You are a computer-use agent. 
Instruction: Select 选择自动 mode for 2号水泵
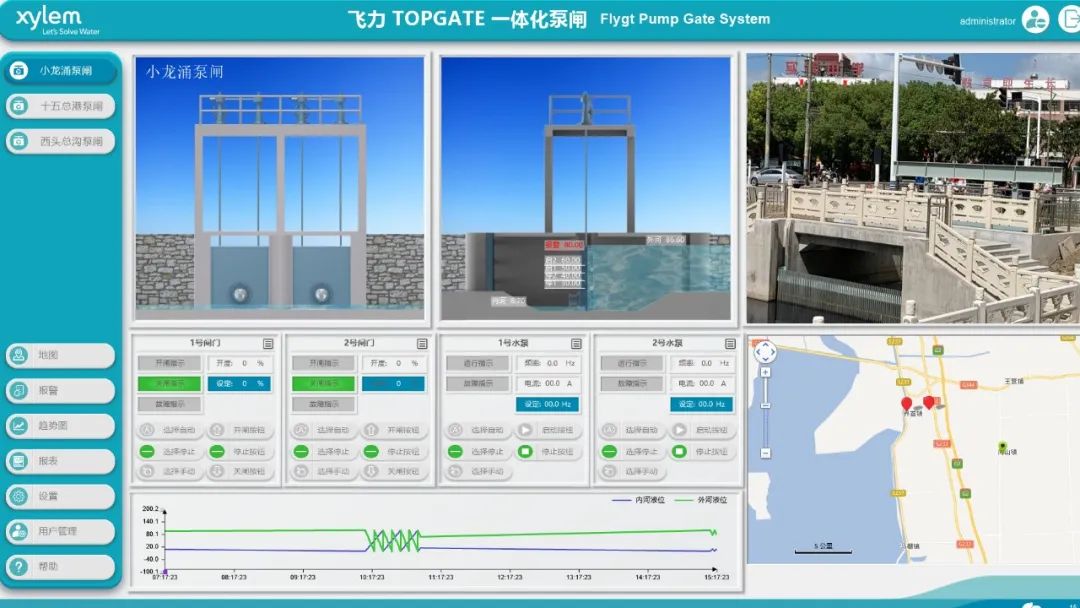[x=633, y=430]
